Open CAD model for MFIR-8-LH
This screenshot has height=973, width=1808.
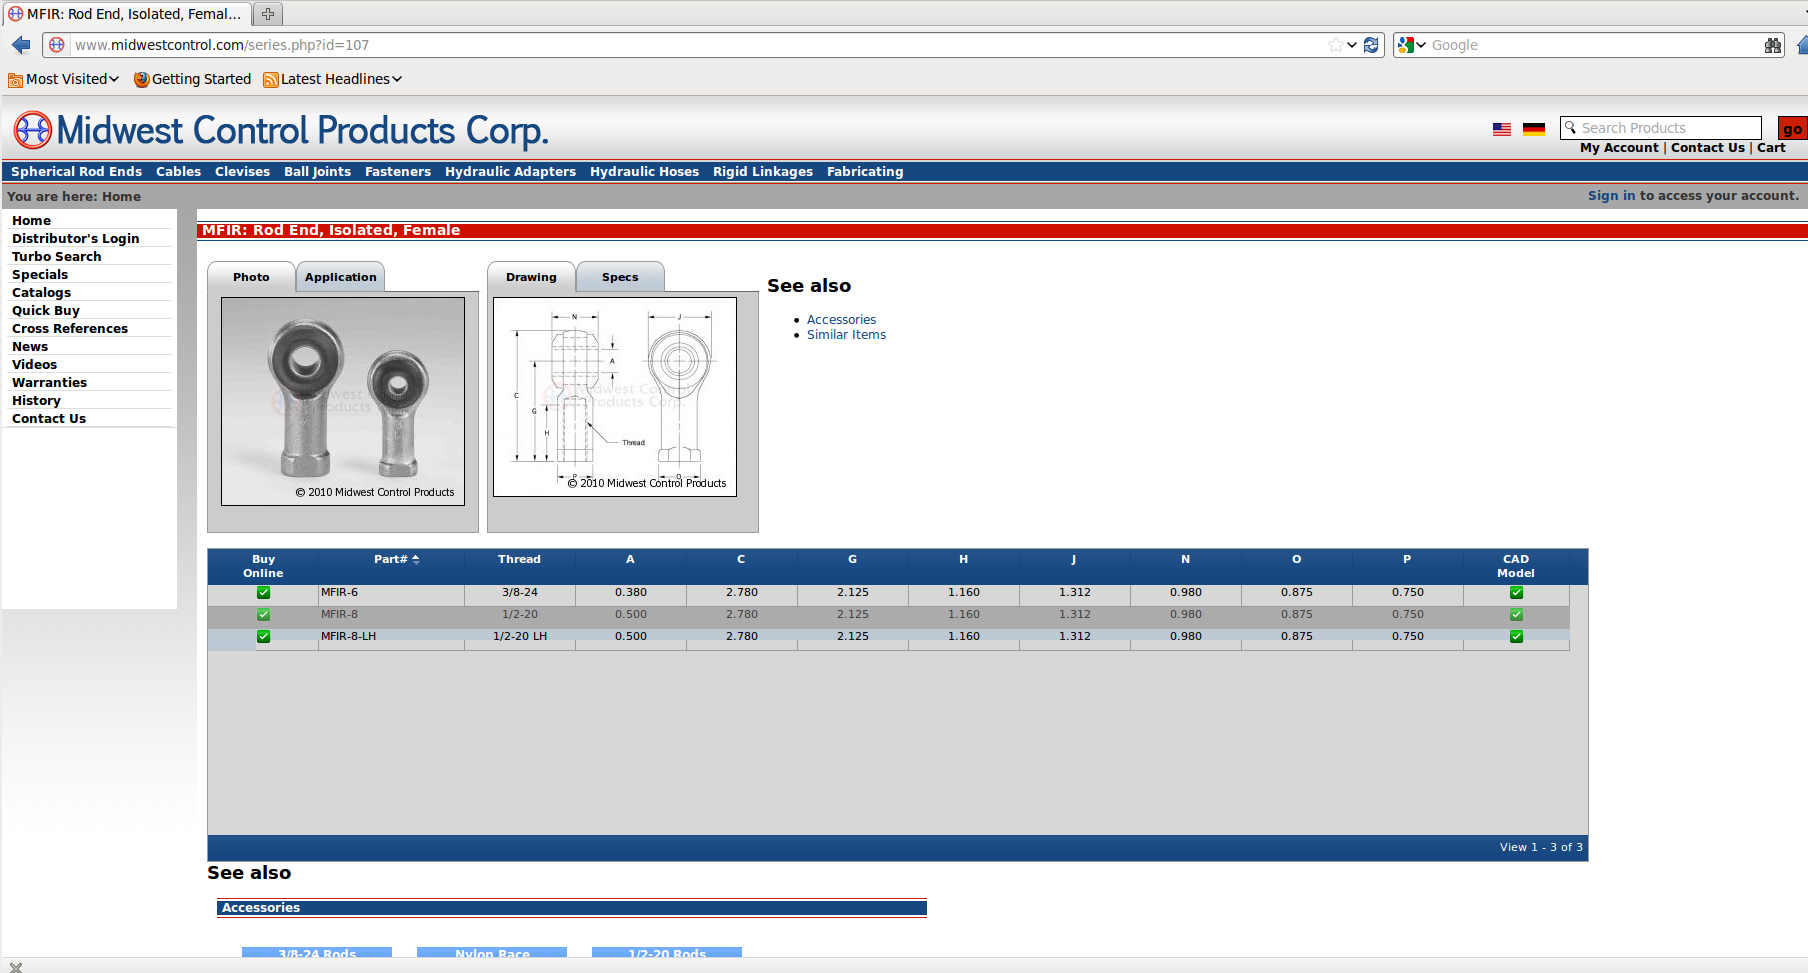click(x=1516, y=637)
